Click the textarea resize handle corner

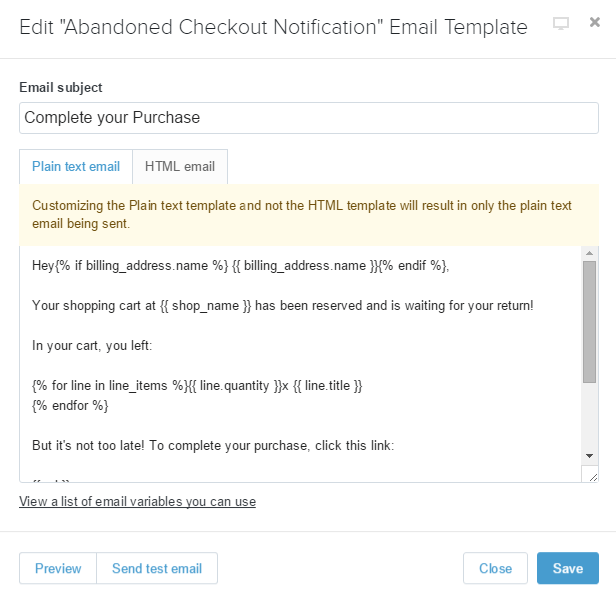[x=592, y=476]
